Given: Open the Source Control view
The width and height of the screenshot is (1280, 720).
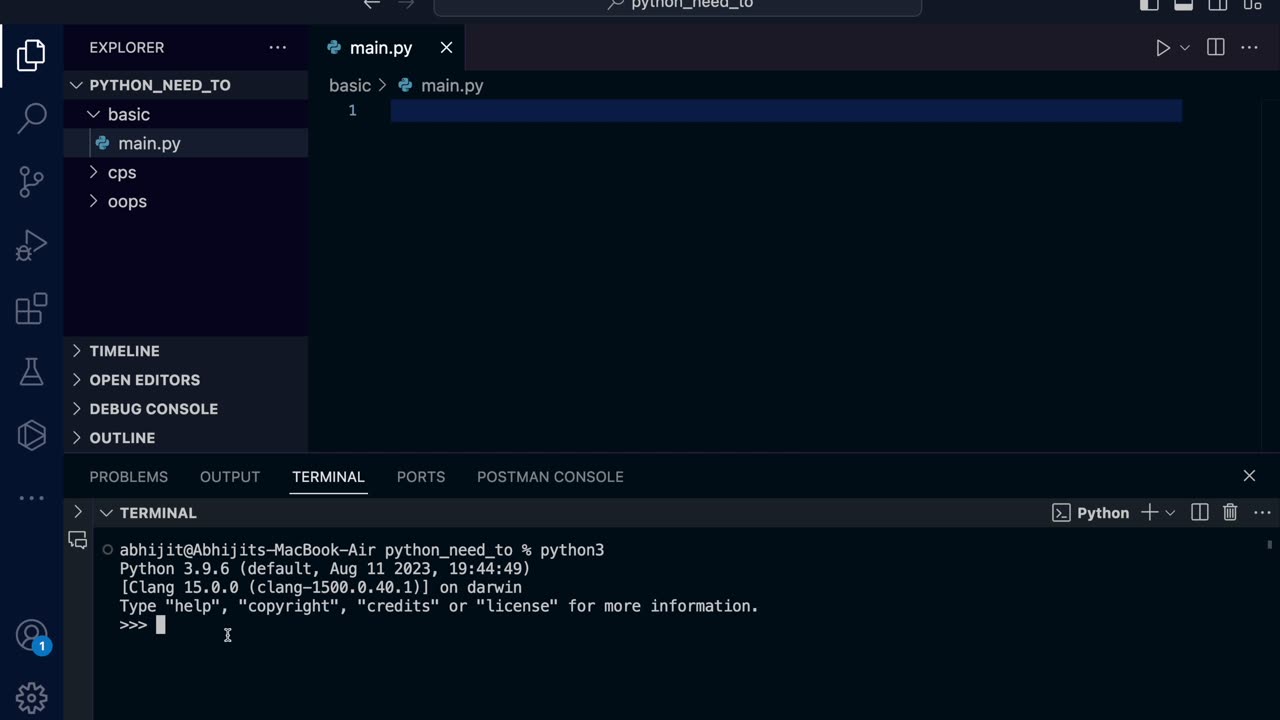Looking at the screenshot, I should (x=31, y=181).
